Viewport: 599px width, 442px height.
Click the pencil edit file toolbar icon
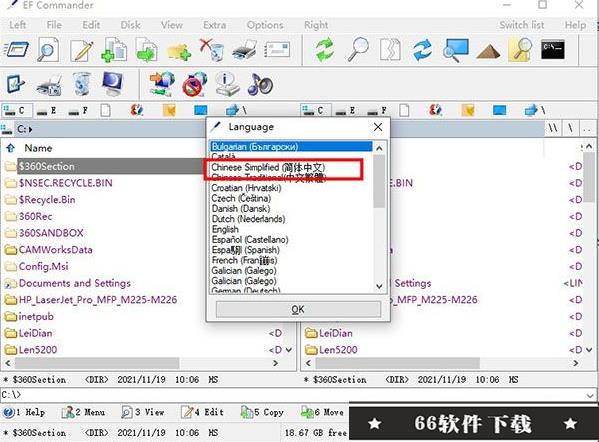click(x=82, y=50)
